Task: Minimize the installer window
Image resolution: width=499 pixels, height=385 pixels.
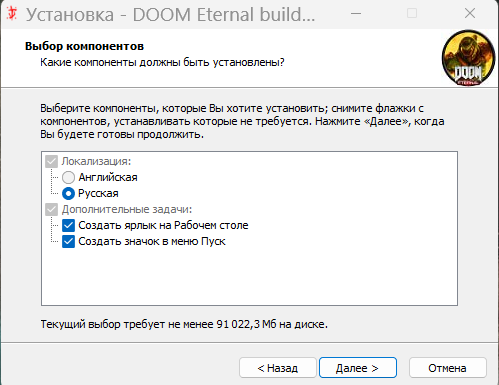Action: (x=356, y=14)
